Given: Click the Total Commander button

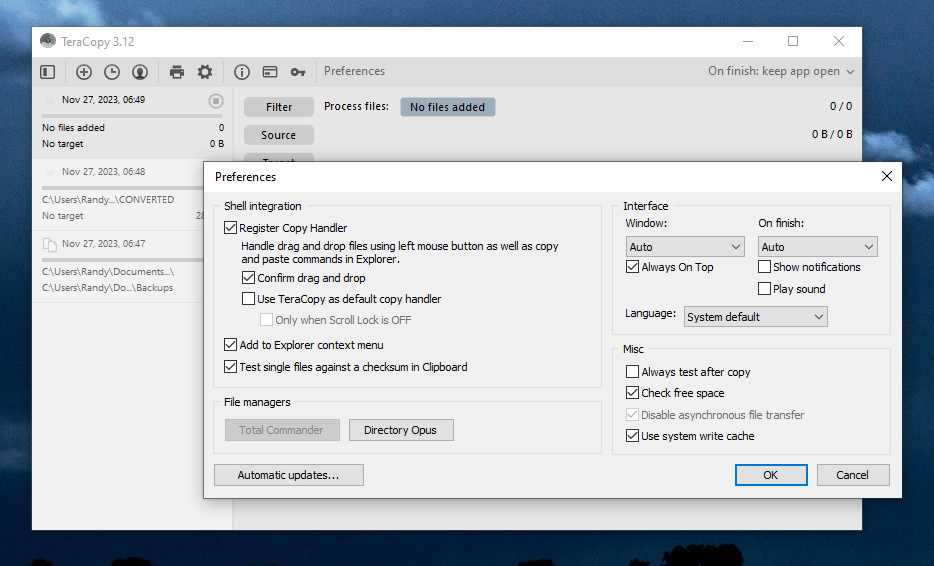Looking at the screenshot, I should [x=282, y=430].
